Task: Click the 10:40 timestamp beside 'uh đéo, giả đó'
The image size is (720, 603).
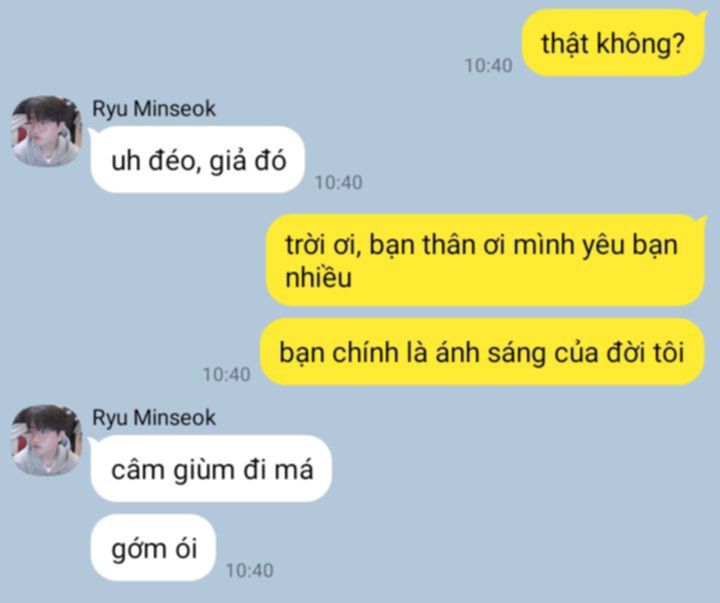Action: [338, 183]
